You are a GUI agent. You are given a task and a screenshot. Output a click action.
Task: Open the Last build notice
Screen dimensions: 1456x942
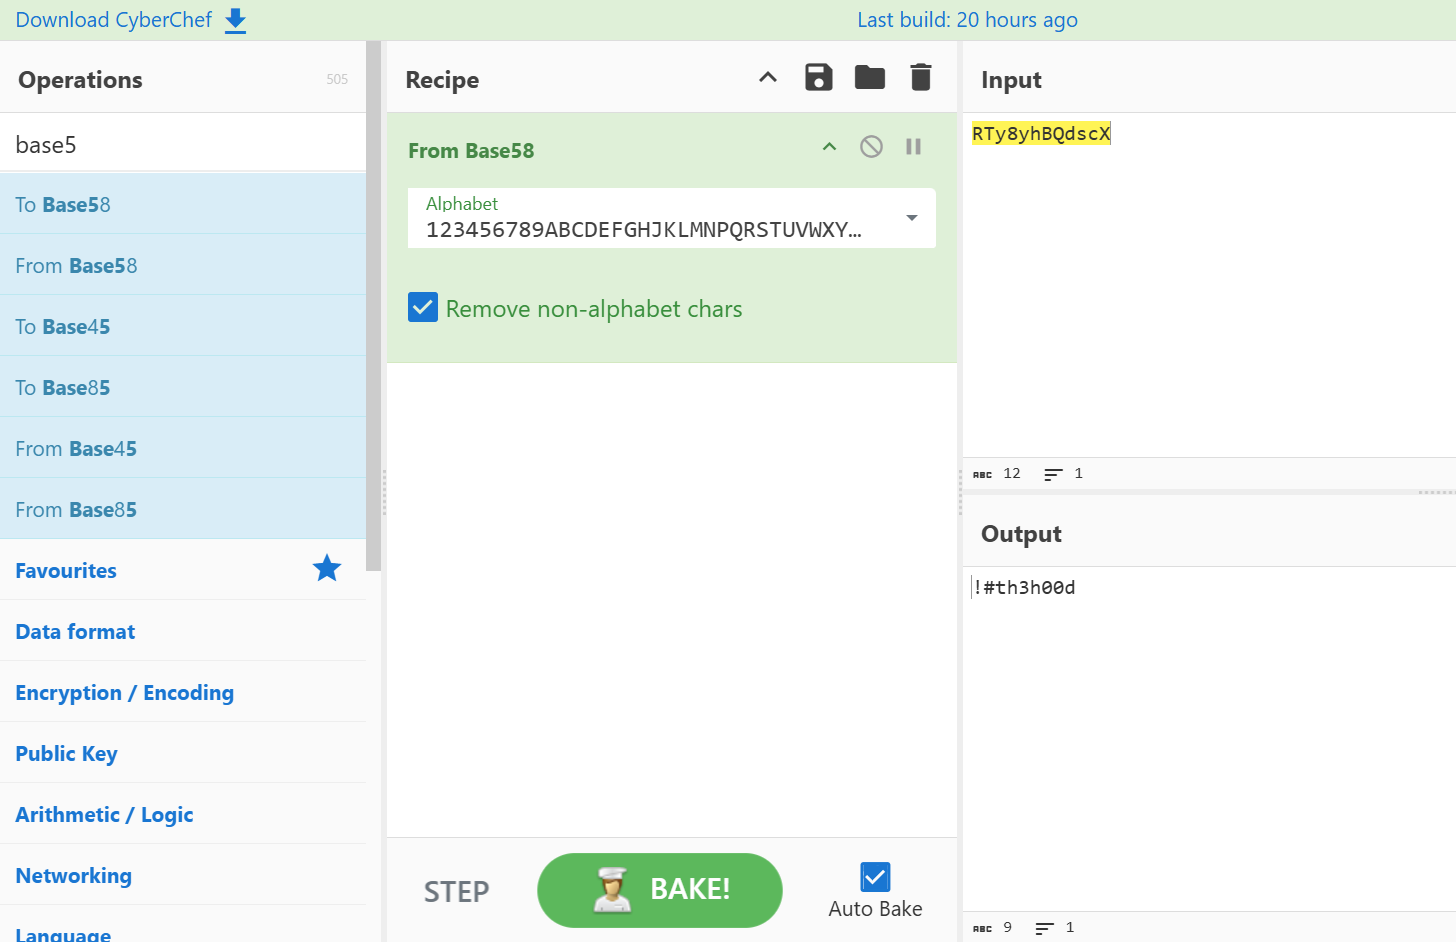click(967, 20)
